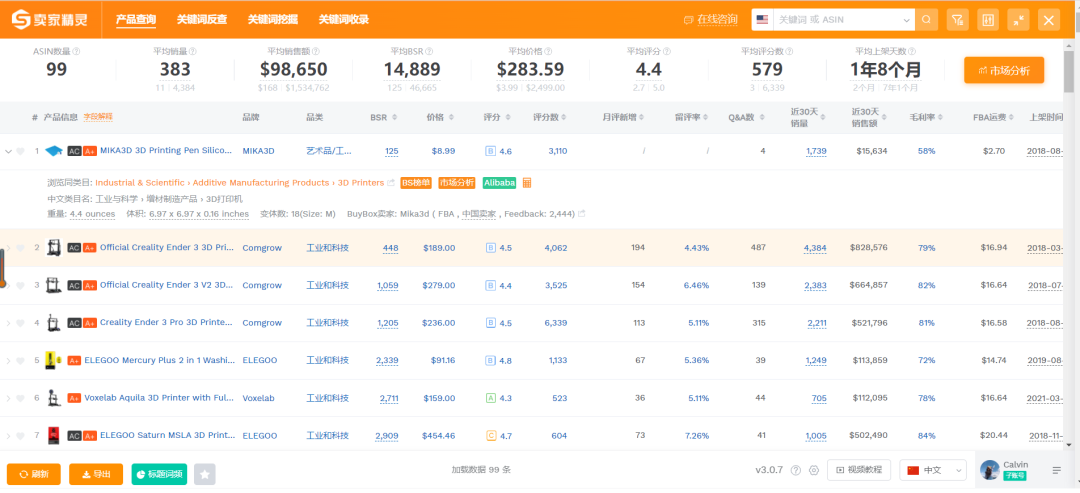
Task: Expand the ELEGOO Mercury Plus row
Action: (x=8, y=361)
